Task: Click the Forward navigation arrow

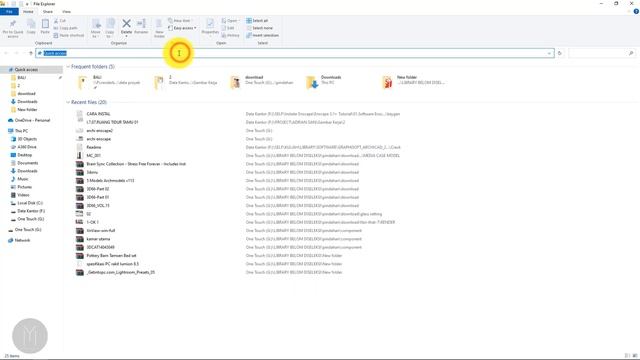Action: click(17, 53)
